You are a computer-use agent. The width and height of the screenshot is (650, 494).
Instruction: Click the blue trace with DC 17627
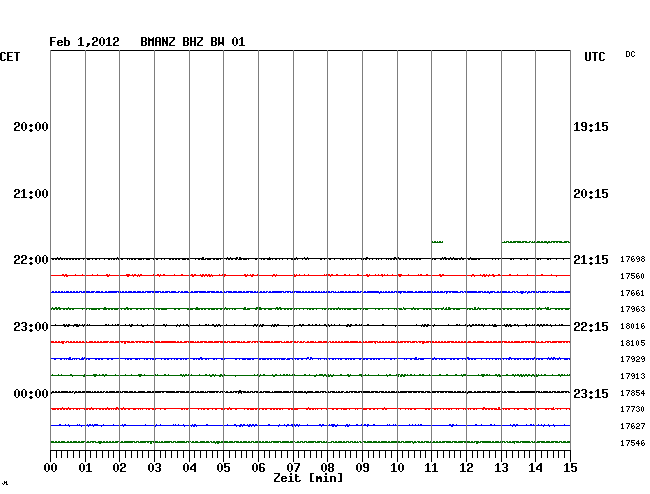pyautogui.click(x=310, y=426)
